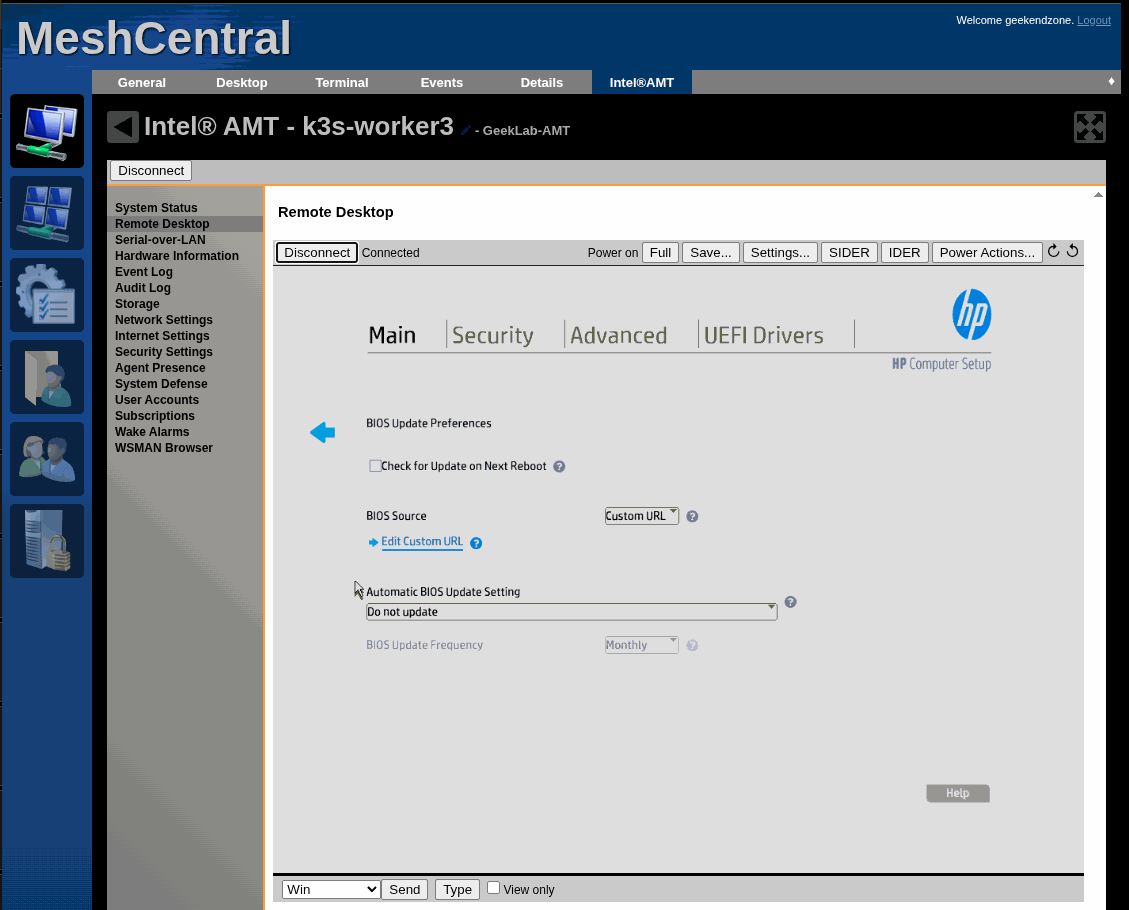Open My Users two-people sidebar icon

click(x=47, y=459)
